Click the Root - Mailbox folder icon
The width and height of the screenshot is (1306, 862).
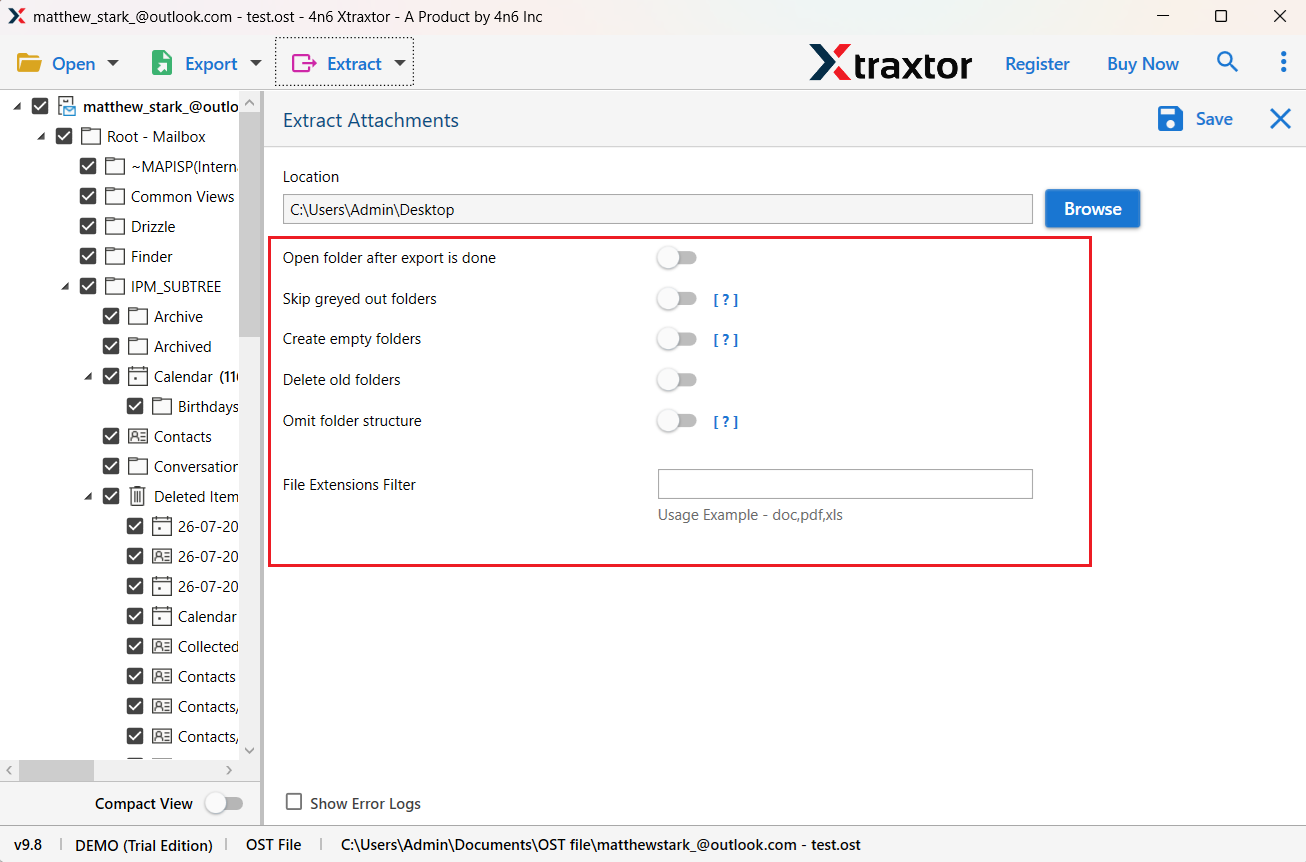[x=91, y=136]
